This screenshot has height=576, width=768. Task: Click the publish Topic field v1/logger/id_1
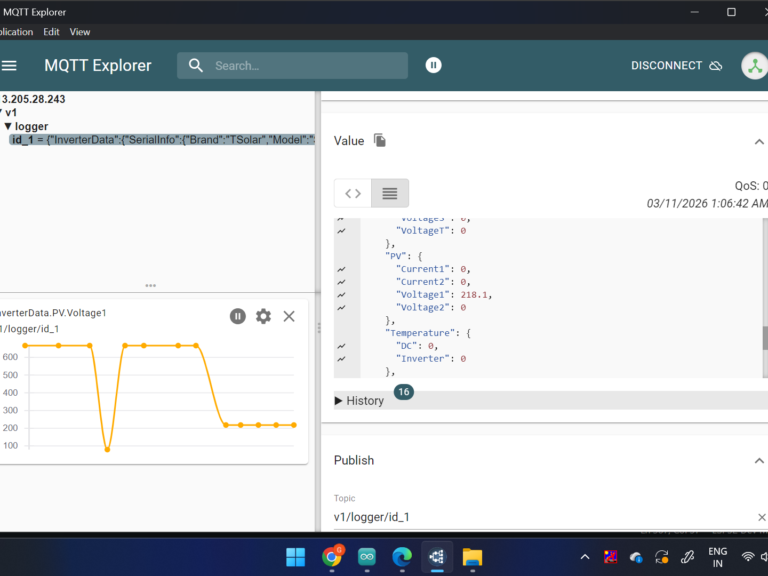(544, 517)
